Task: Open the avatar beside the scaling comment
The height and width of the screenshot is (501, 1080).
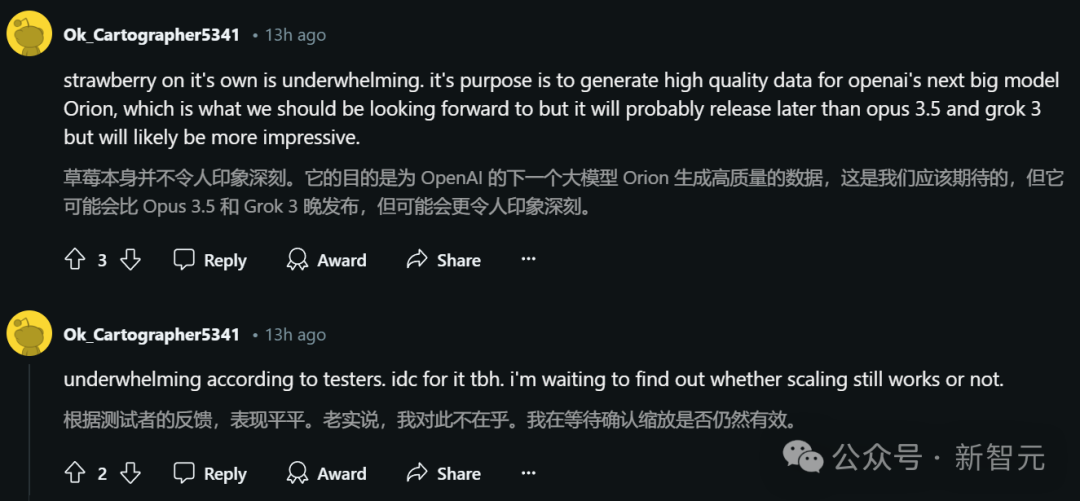Action: (29, 333)
